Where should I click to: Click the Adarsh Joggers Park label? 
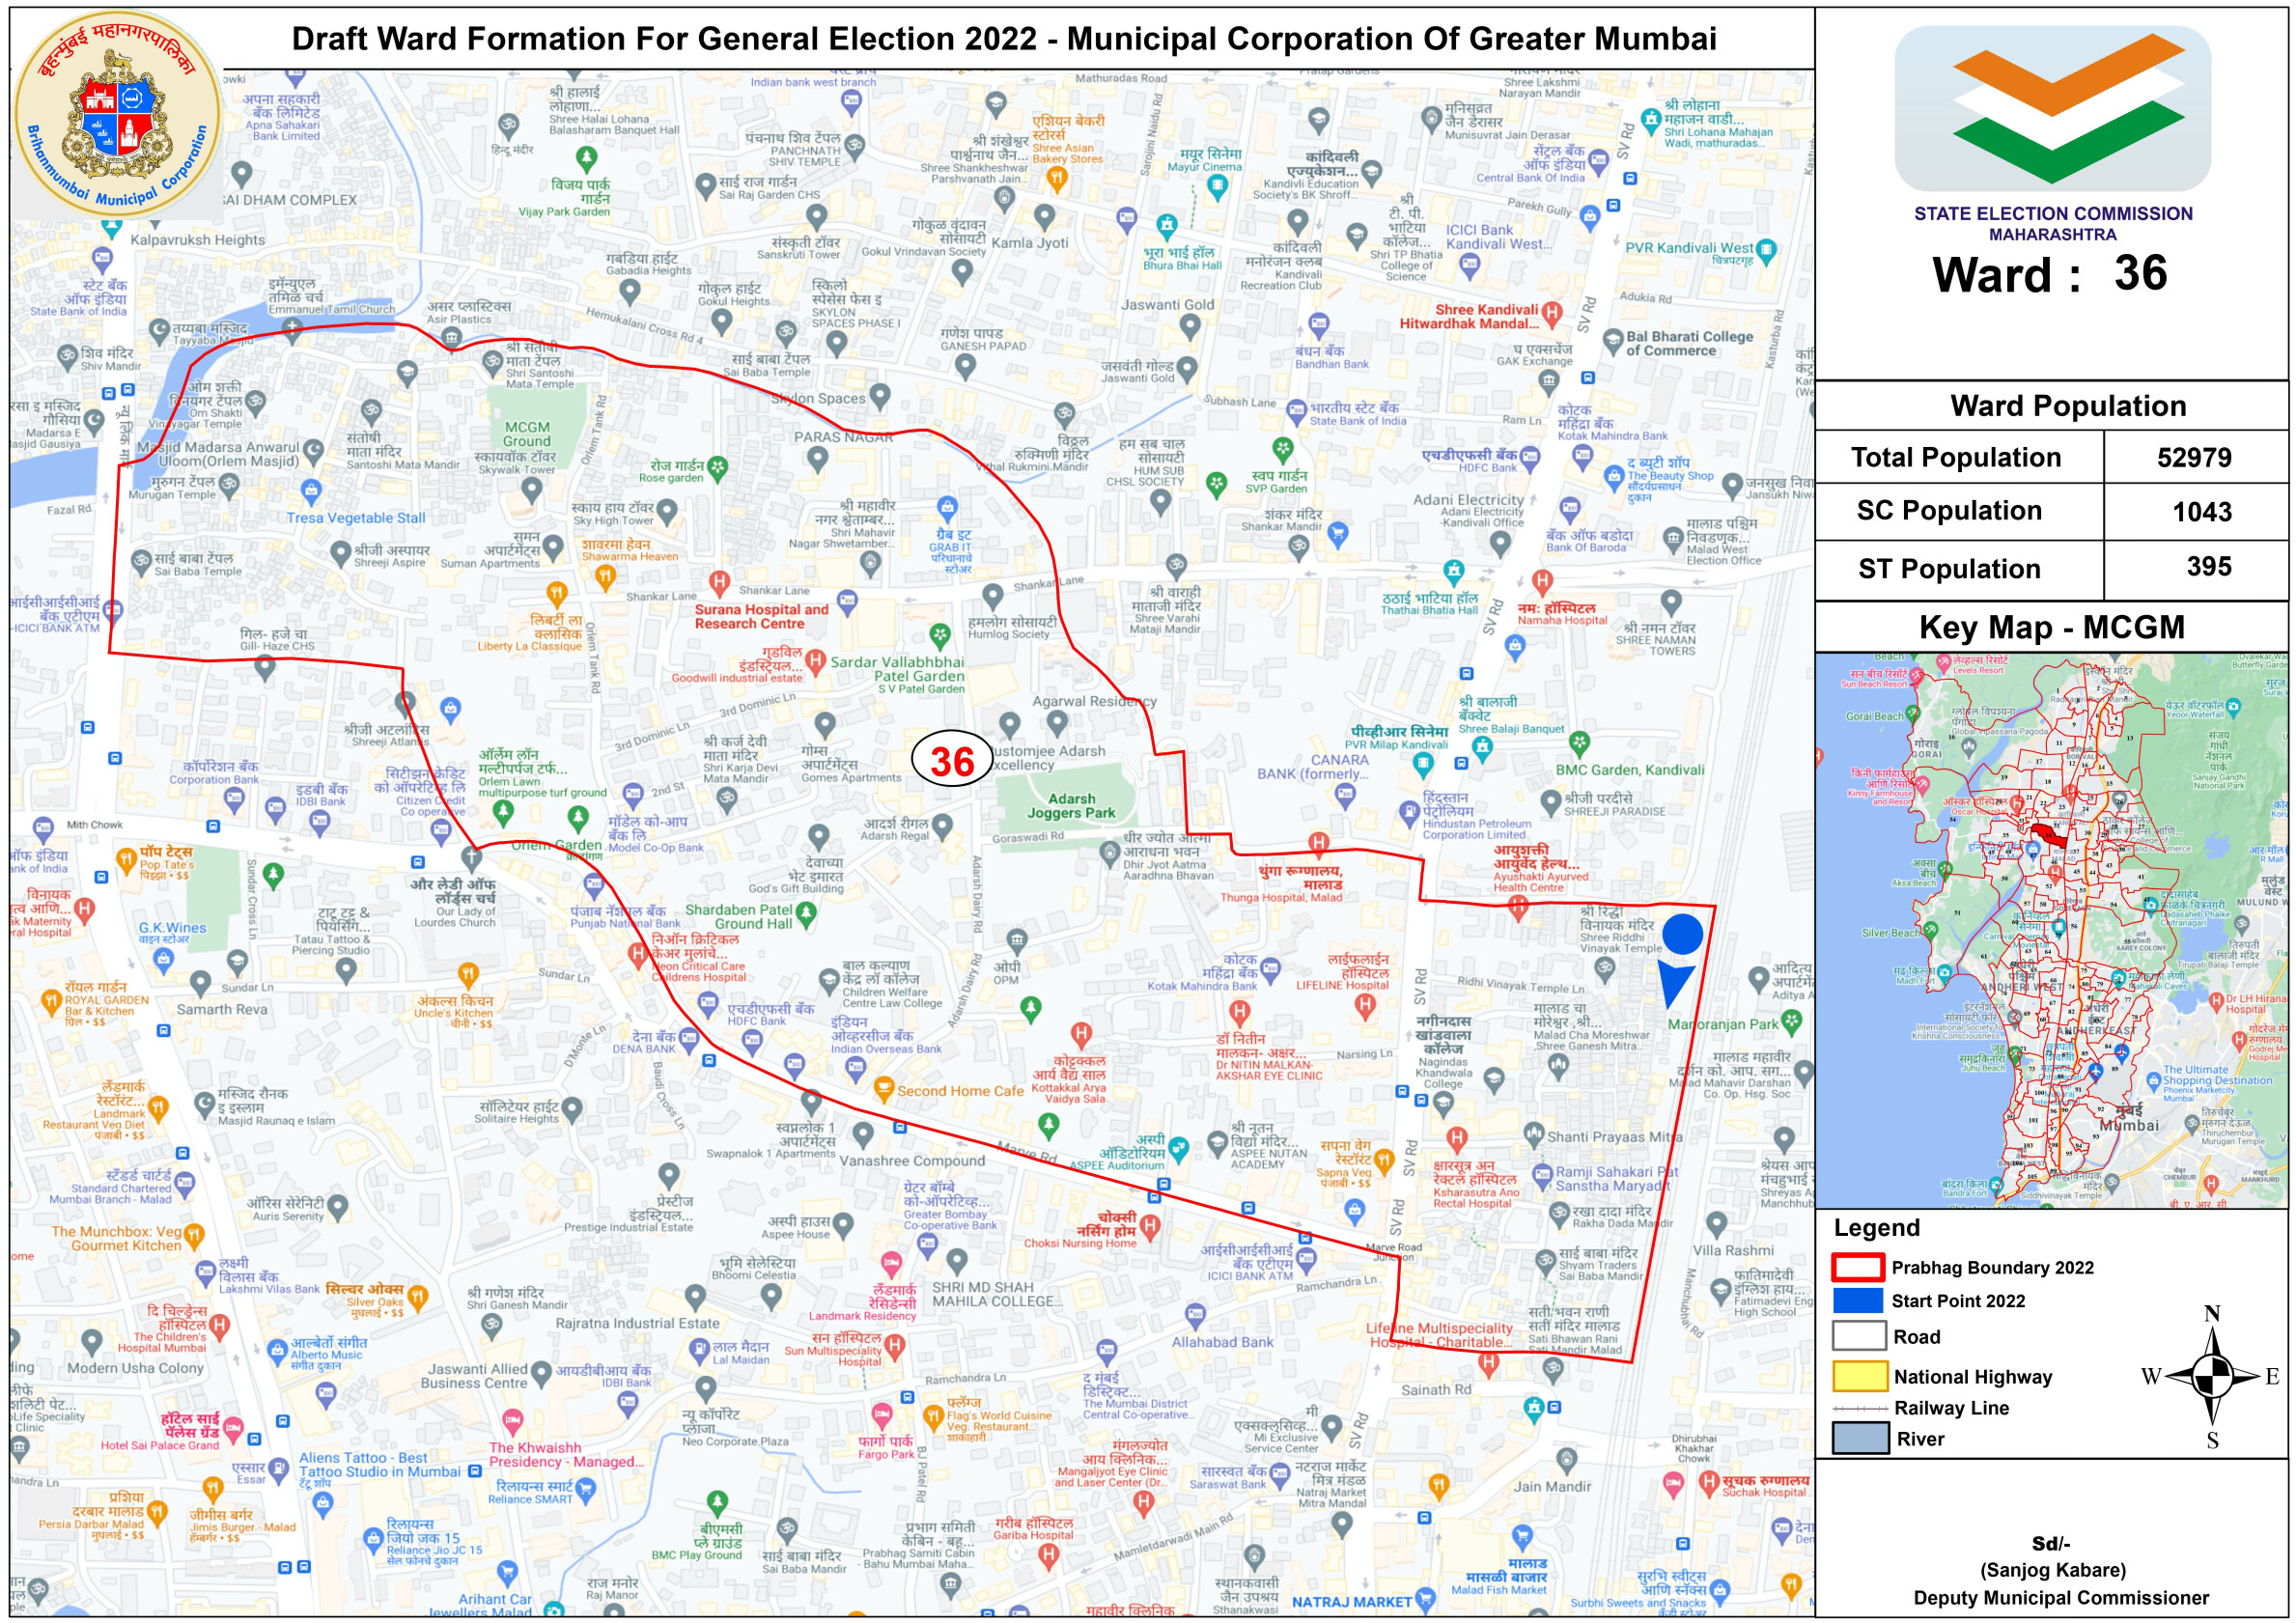pyautogui.click(x=1070, y=806)
